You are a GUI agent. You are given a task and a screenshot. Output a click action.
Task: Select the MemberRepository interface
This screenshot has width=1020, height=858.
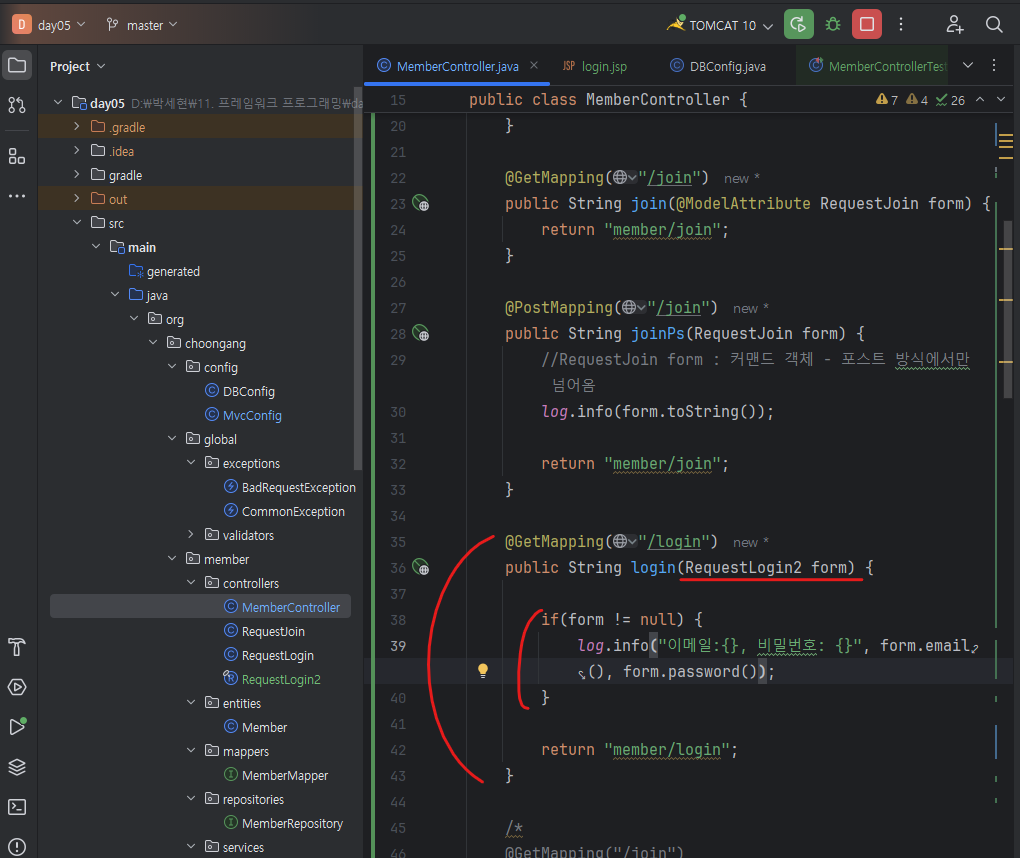point(283,824)
